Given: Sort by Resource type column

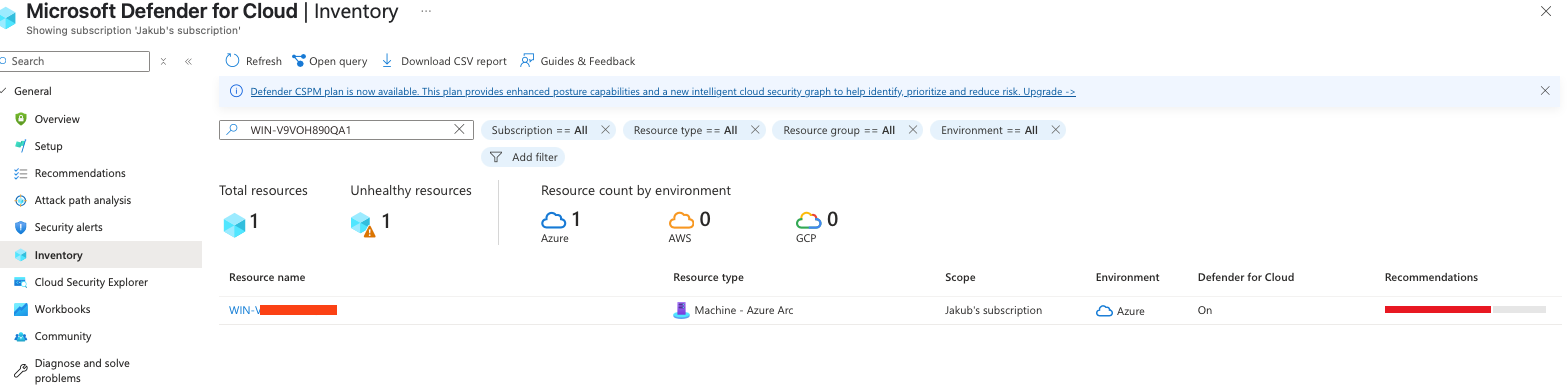Looking at the screenshot, I should coord(708,277).
